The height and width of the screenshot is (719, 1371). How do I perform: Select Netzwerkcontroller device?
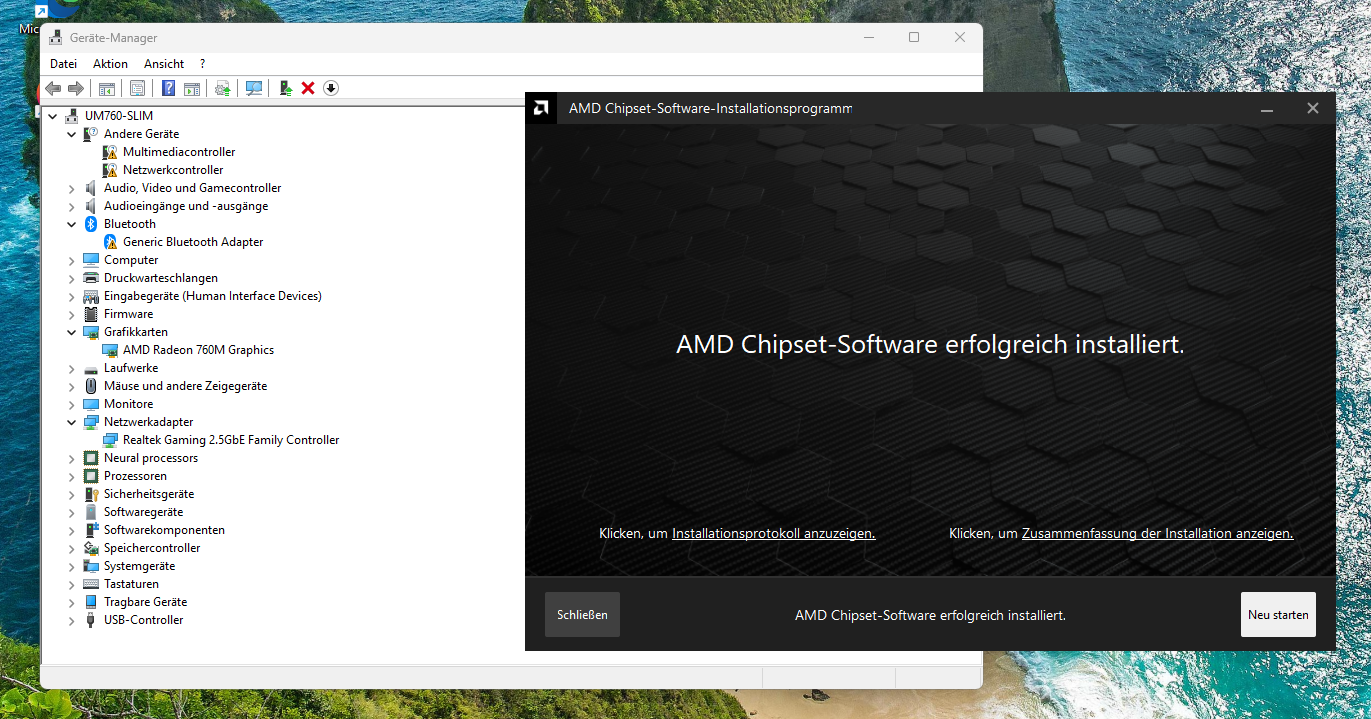point(173,170)
